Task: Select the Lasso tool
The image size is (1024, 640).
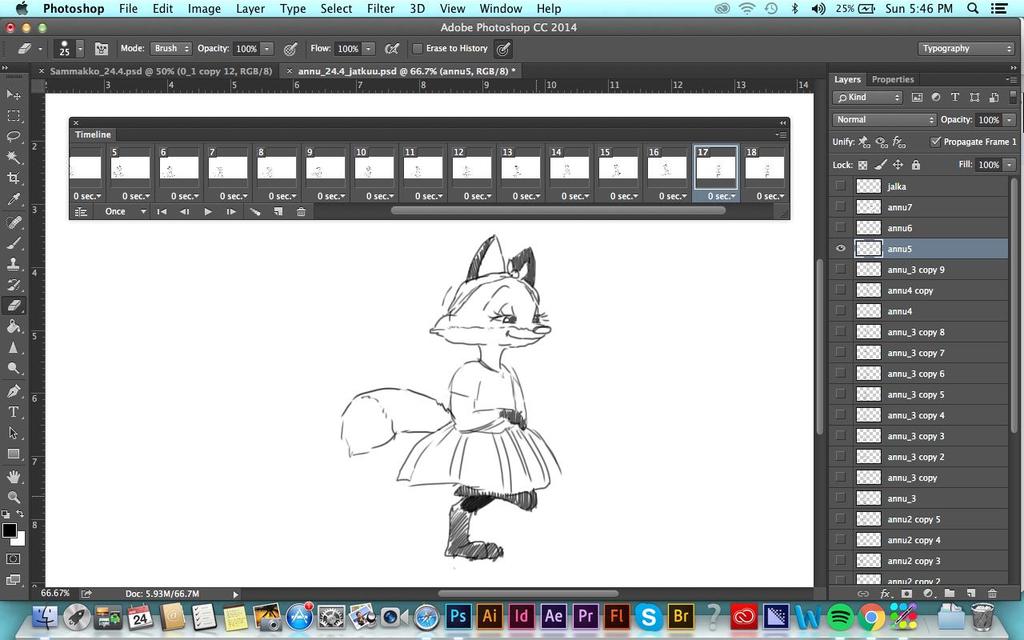Action: [x=13, y=136]
